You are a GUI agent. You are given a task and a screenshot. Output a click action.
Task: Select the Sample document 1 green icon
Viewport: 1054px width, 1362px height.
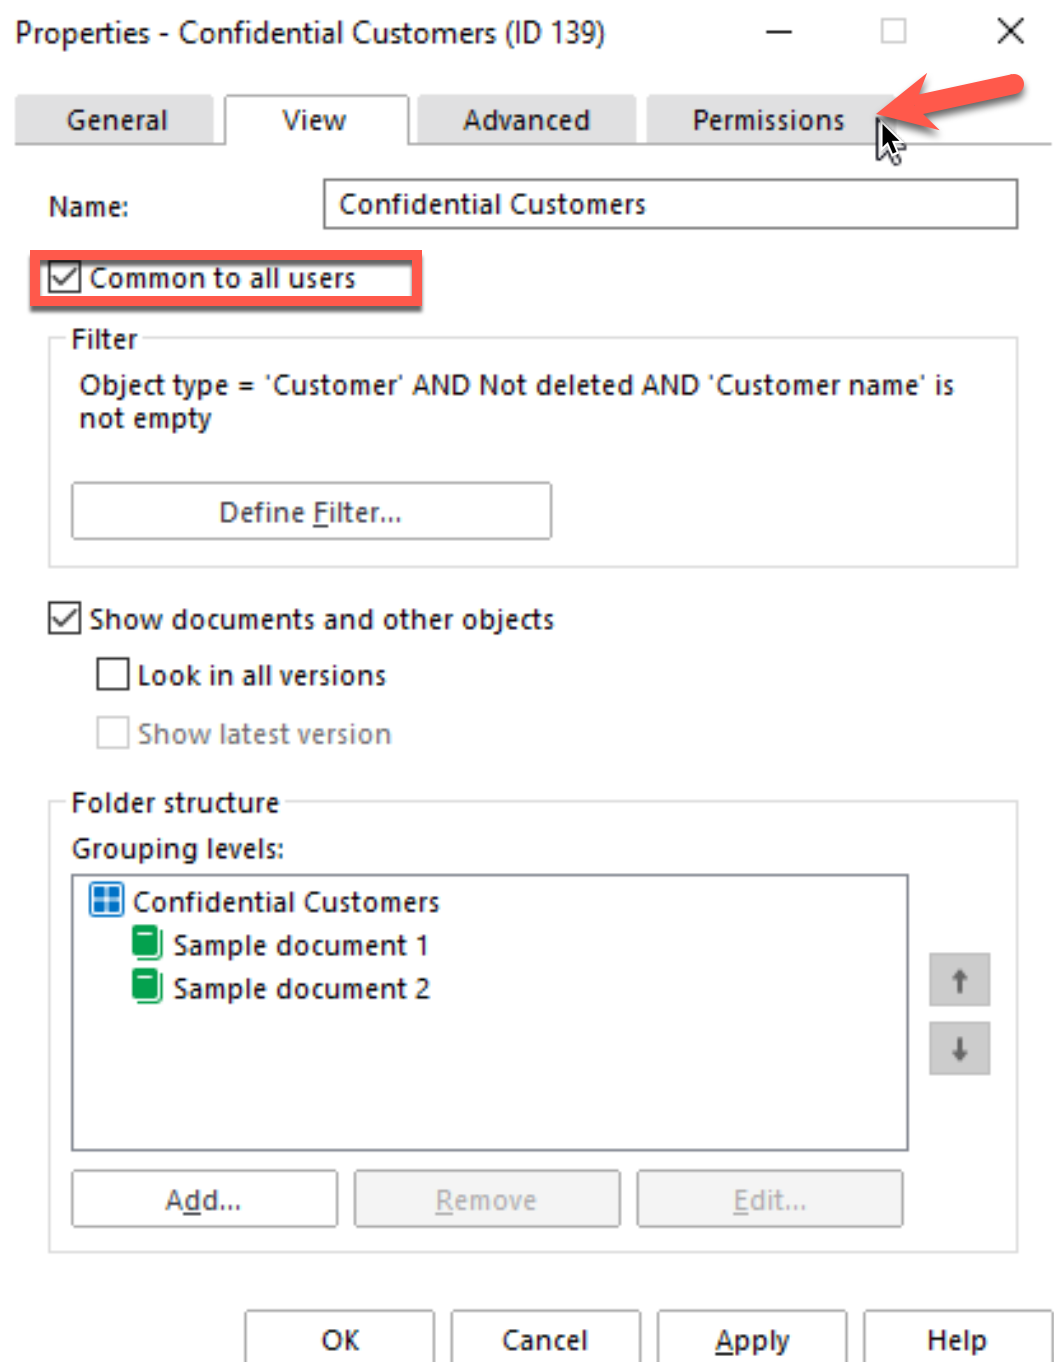(x=147, y=943)
